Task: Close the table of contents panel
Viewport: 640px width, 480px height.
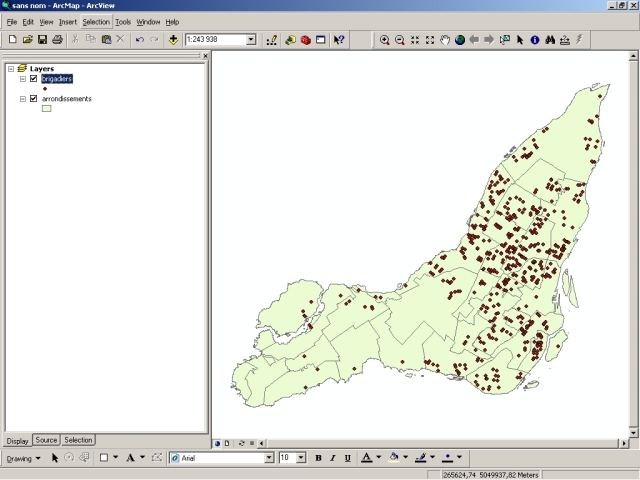Action: (x=205, y=56)
